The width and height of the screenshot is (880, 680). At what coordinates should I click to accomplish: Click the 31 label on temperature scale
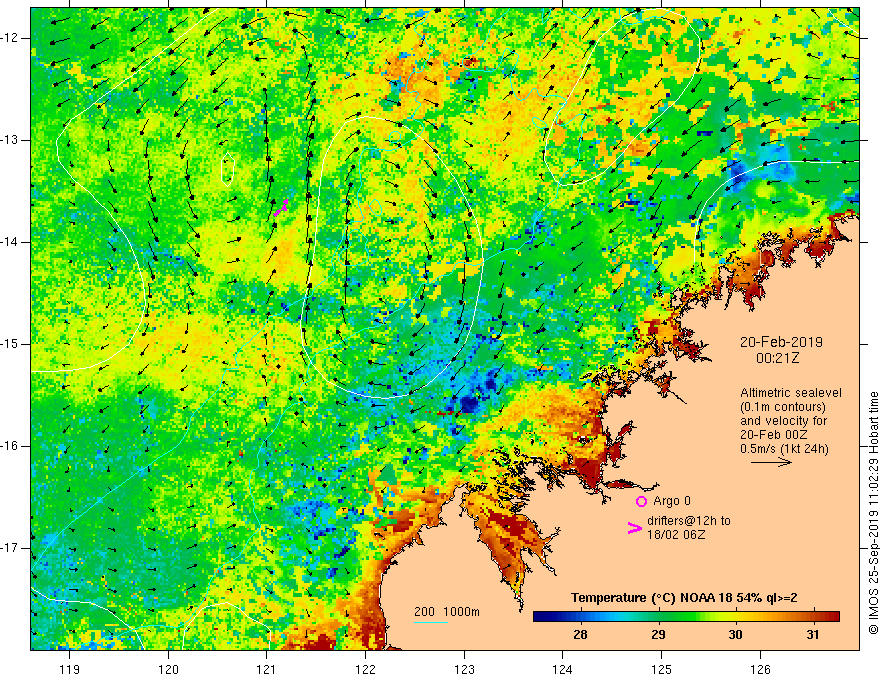[813, 635]
